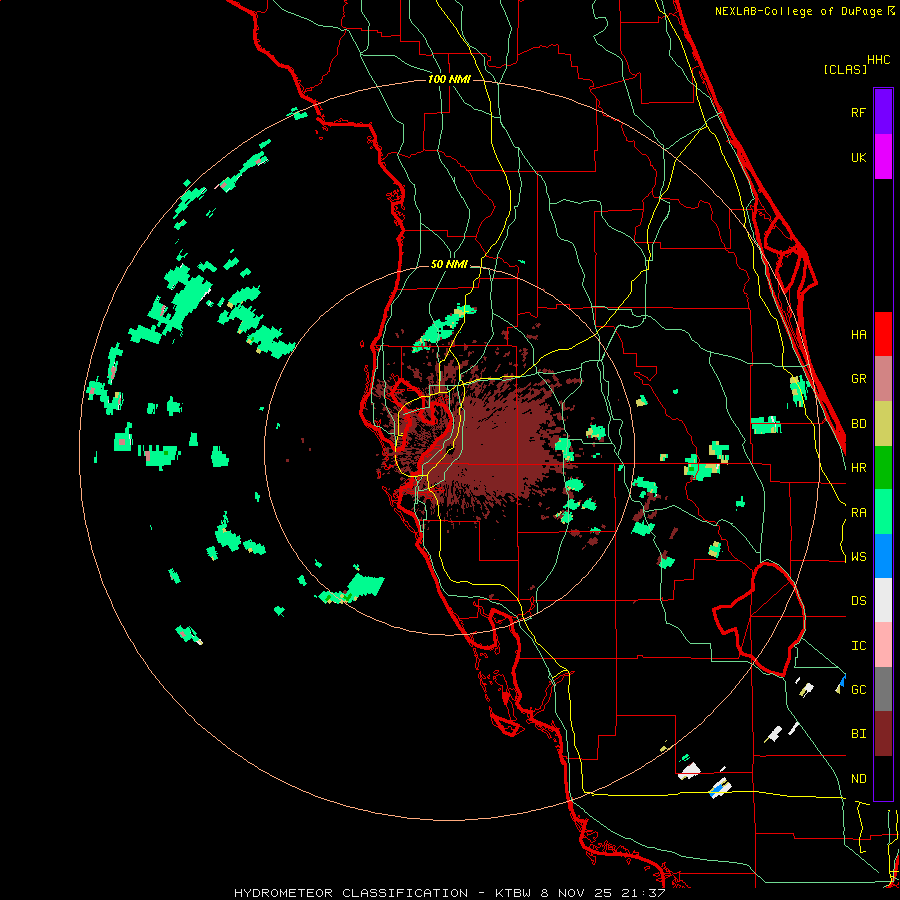Click the 'KTBW' station identifier
The image size is (900, 900).
coord(513,893)
